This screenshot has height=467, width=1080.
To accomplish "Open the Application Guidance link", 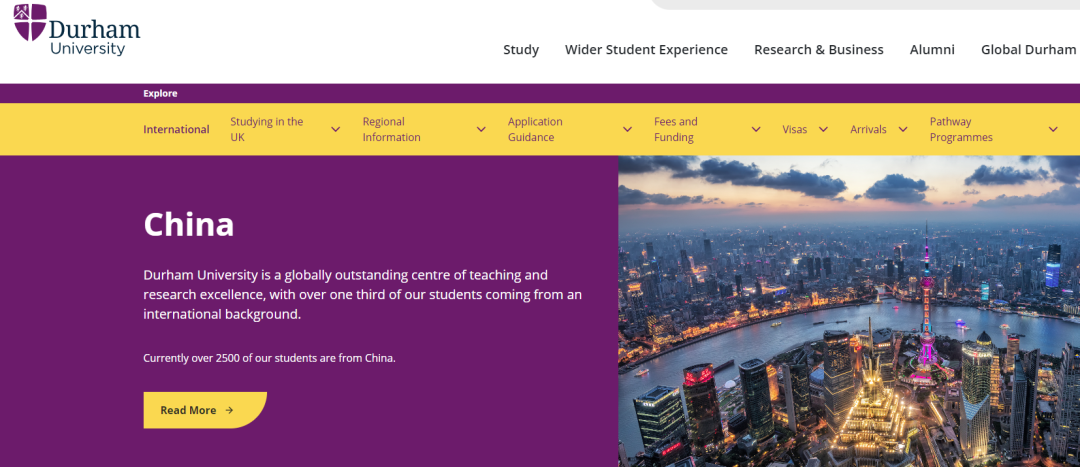I will coord(535,129).
